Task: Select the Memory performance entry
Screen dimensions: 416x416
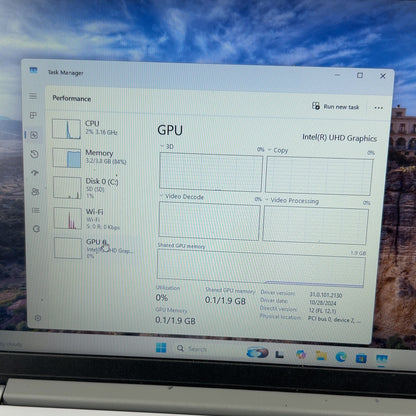Action: tap(93, 157)
